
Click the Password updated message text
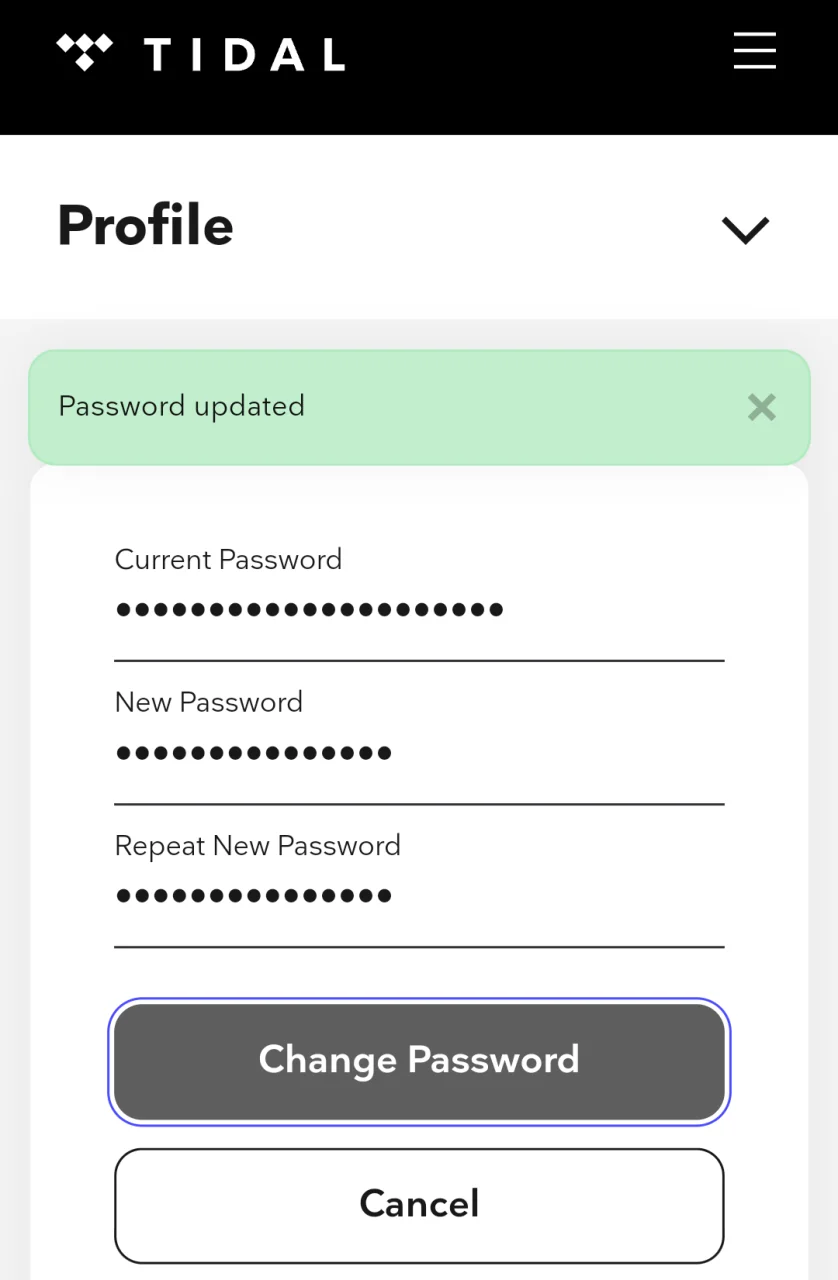[x=182, y=406]
